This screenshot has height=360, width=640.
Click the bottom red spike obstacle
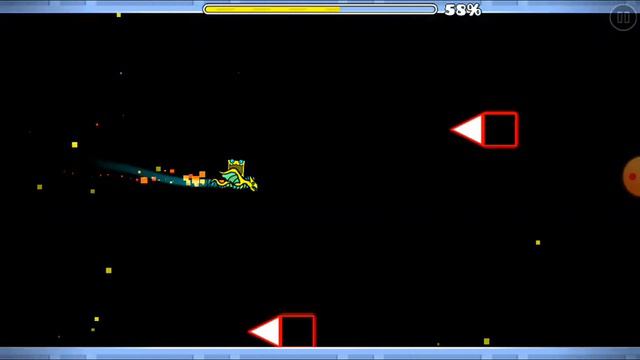pos(265,331)
